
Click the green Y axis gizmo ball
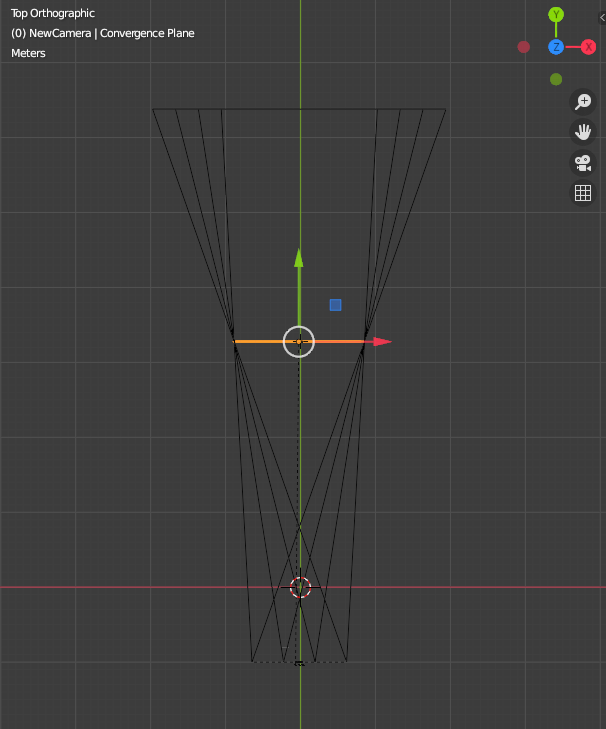click(x=556, y=14)
